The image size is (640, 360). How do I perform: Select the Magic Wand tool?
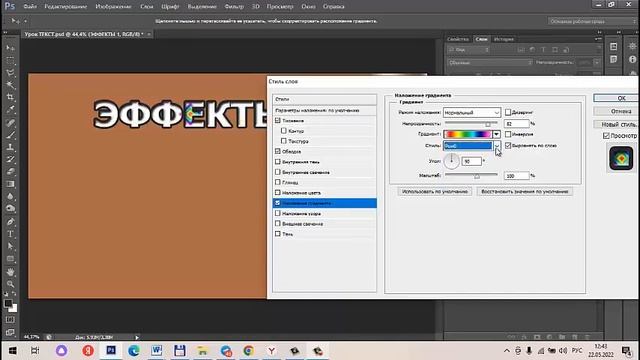coord(10,85)
